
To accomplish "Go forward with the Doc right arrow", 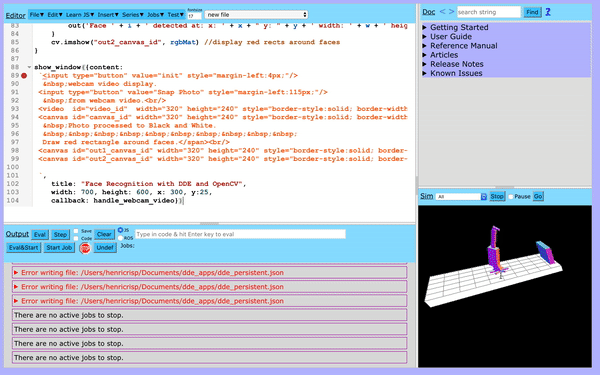I will coord(452,12).
